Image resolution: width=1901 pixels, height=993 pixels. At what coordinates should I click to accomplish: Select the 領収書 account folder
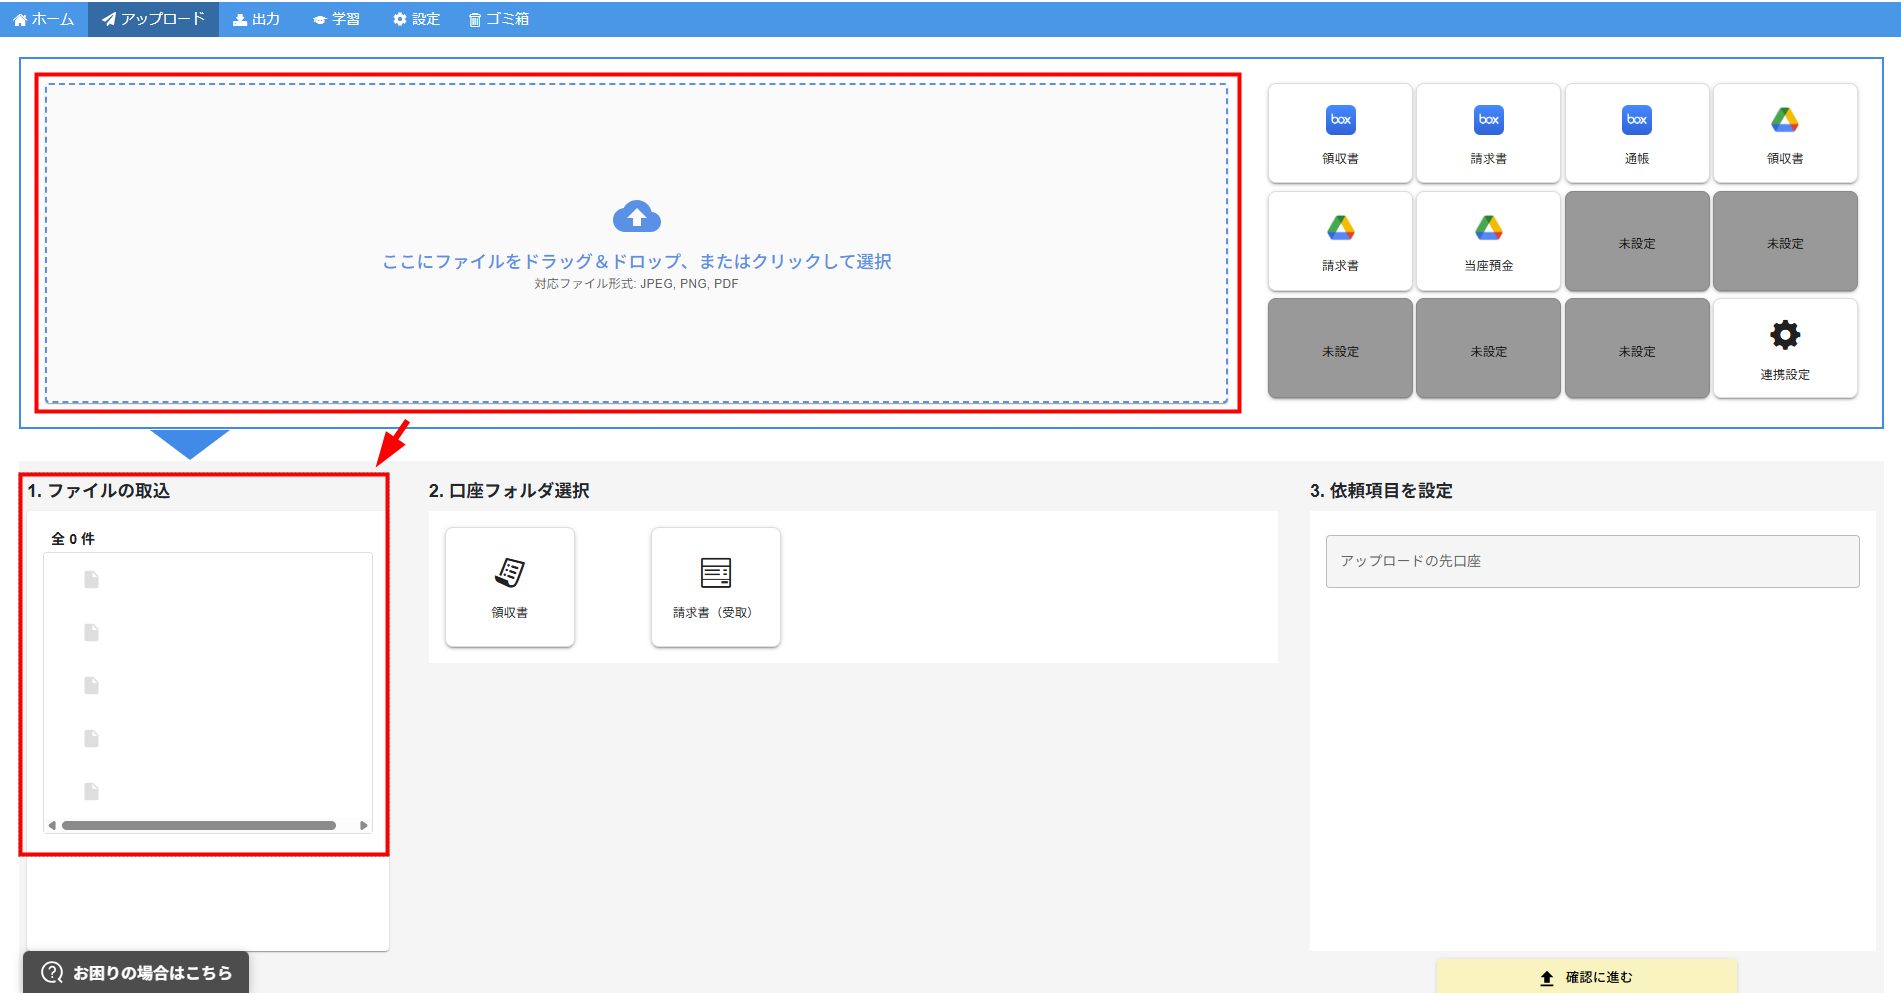point(510,587)
